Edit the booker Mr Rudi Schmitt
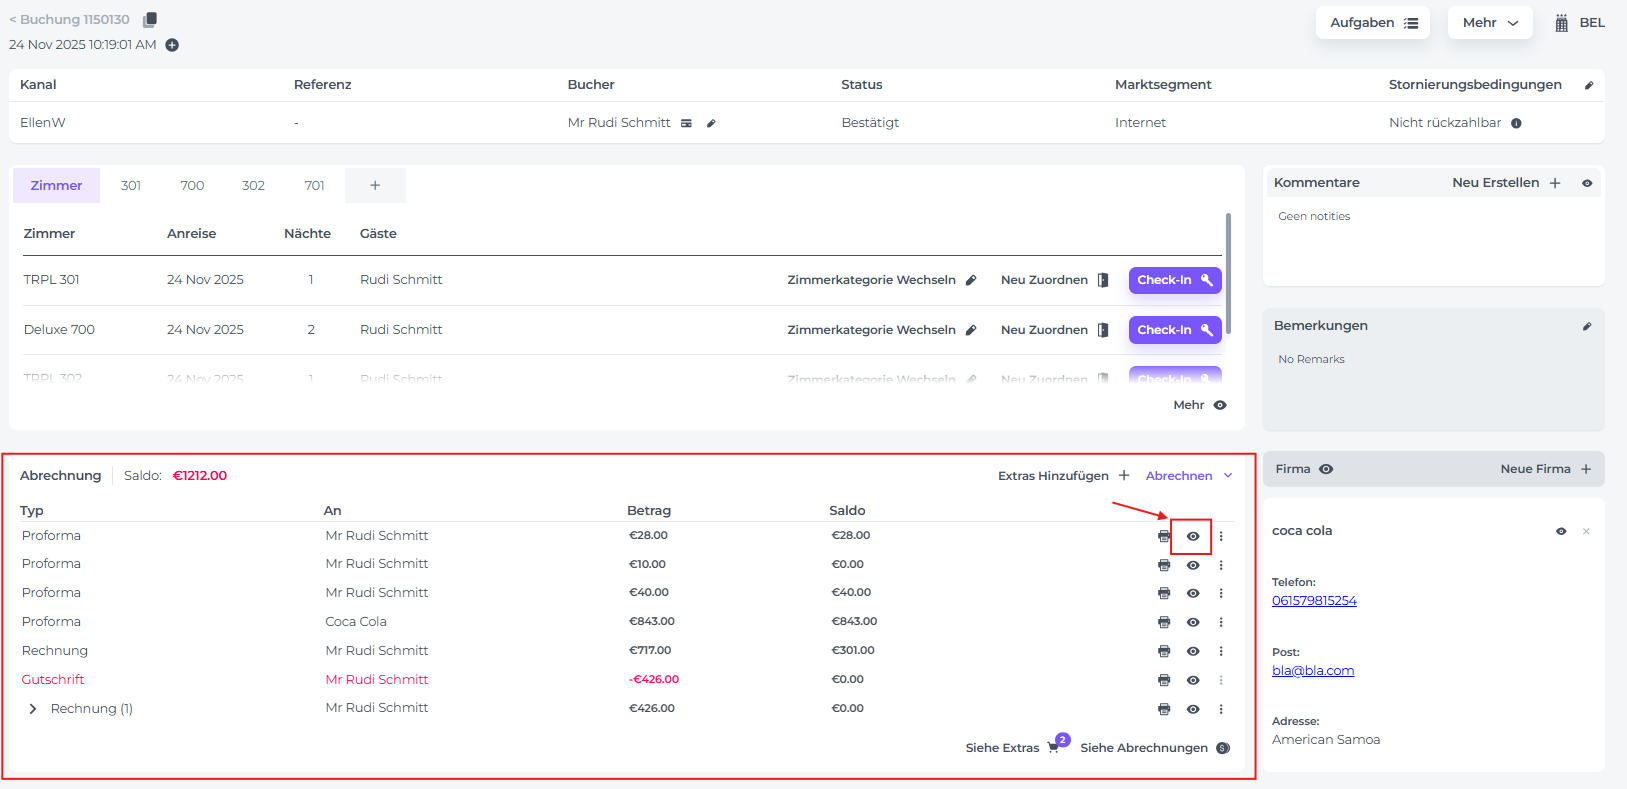1627x789 pixels. [x=711, y=123]
